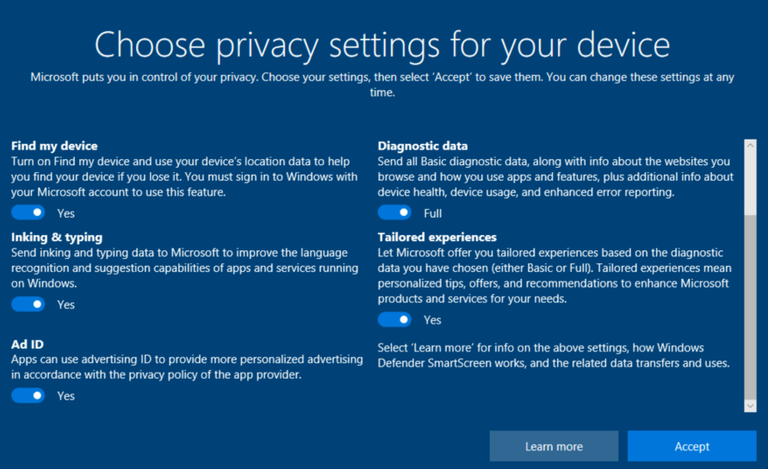
Task: Select the Tailored experiences heading
Action: tap(437, 237)
